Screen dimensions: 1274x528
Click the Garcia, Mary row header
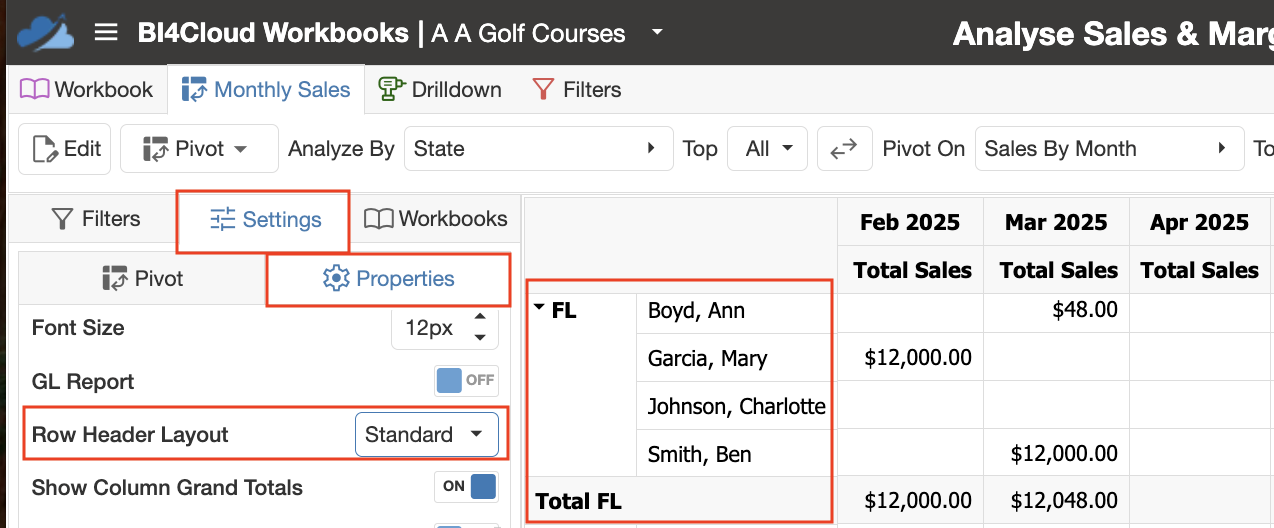[x=736, y=358]
